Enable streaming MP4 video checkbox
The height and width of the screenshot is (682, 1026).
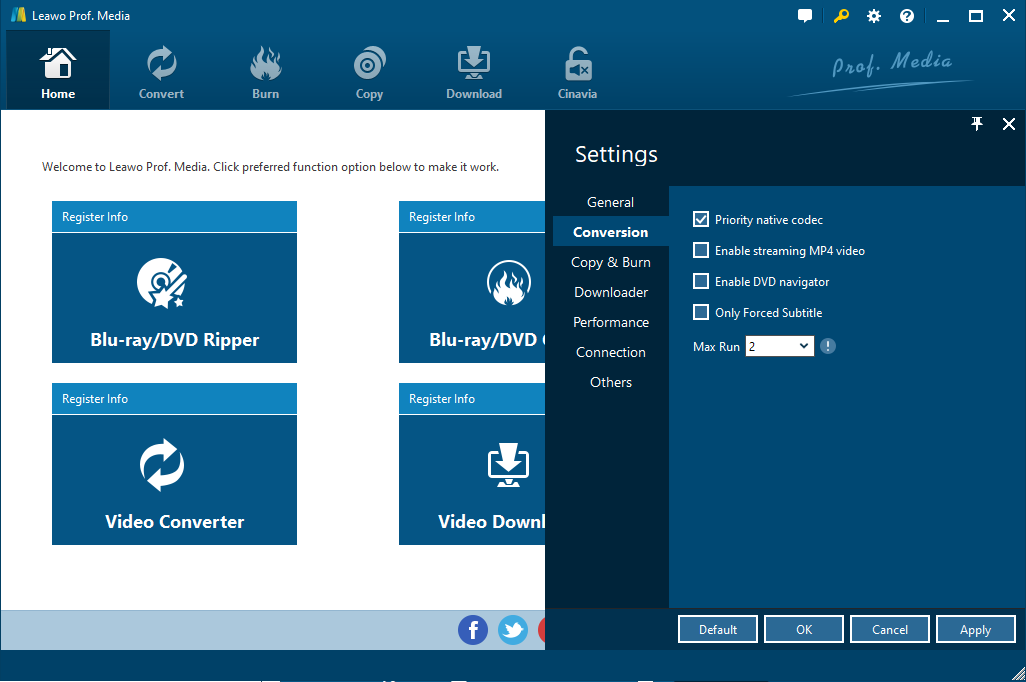coord(701,250)
